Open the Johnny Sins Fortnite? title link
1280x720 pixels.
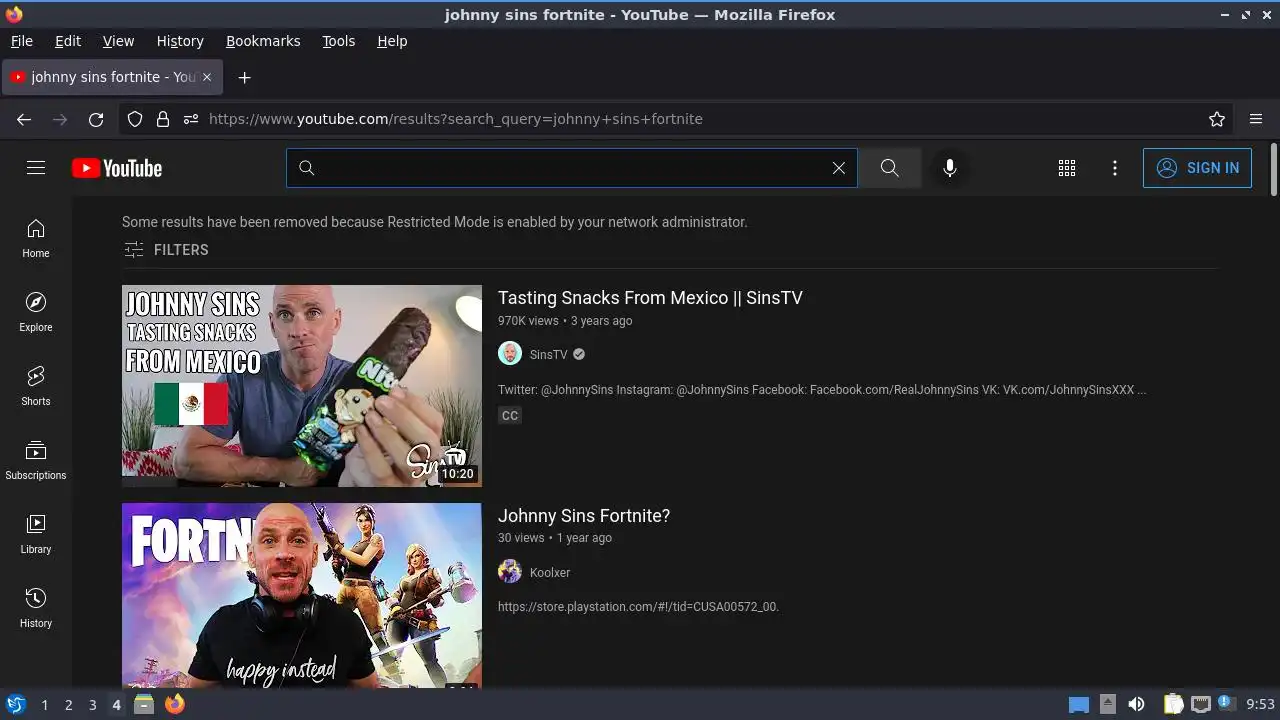[584, 516]
